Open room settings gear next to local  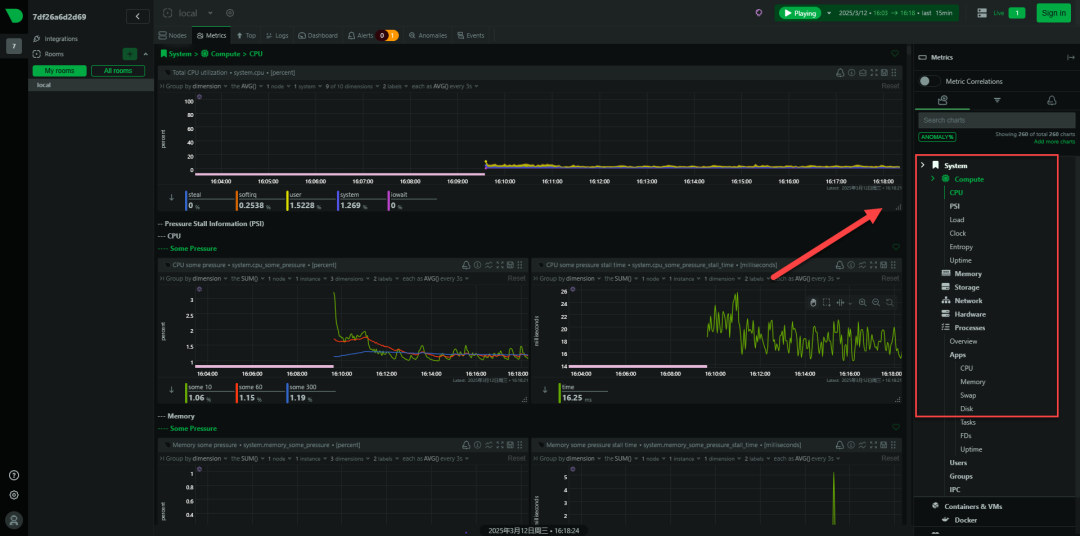230,13
